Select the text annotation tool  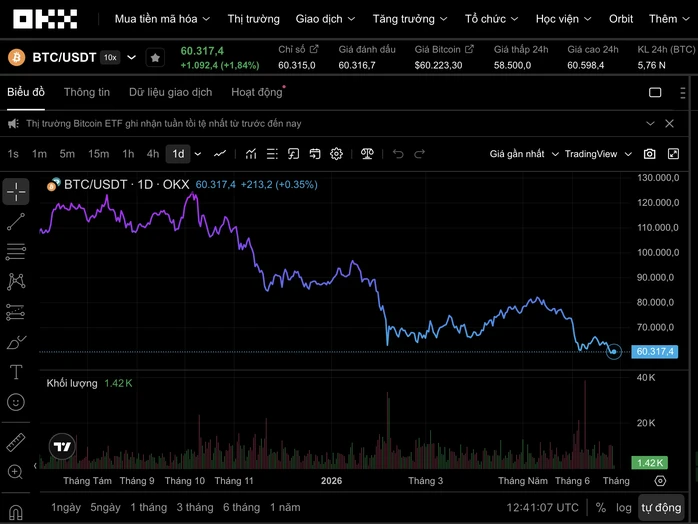coord(16,372)
